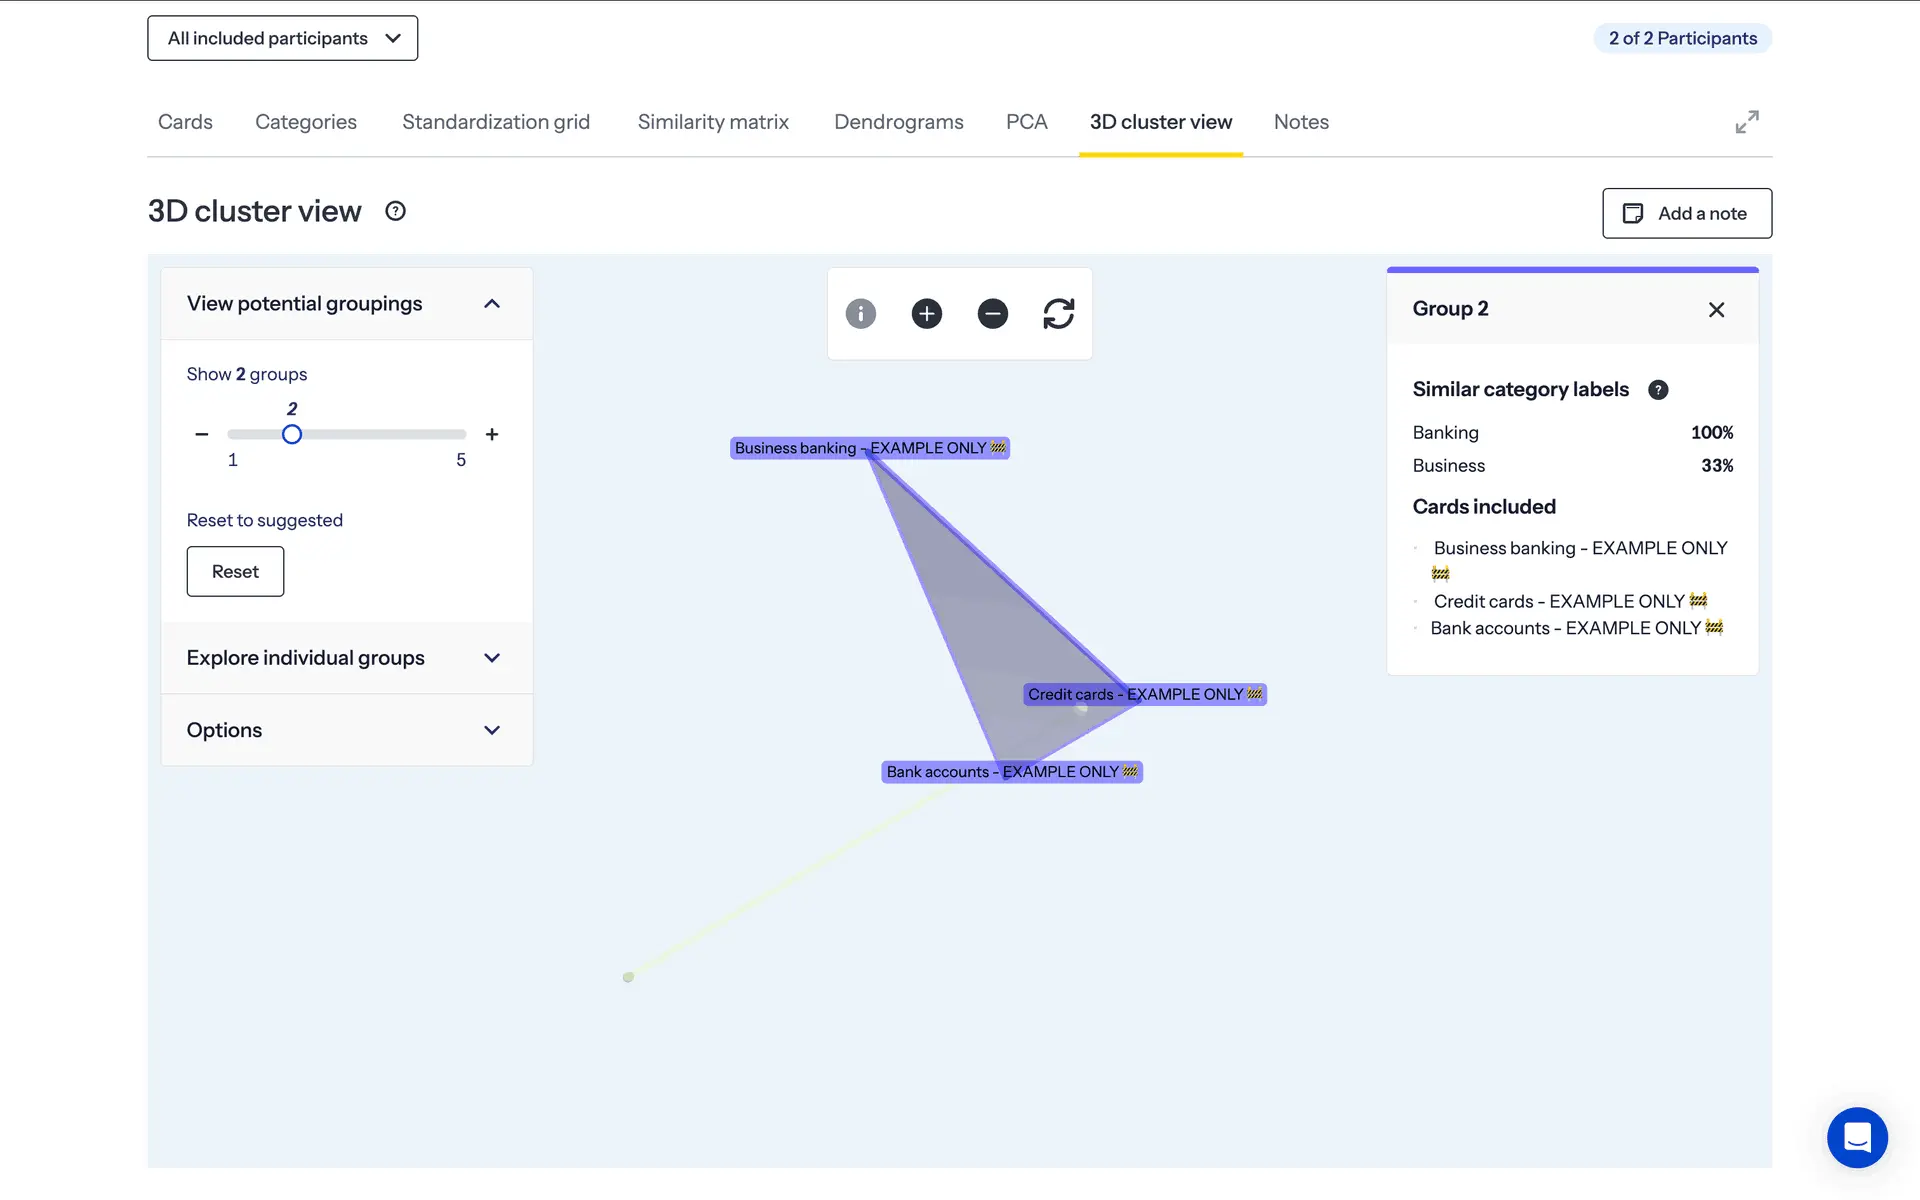
Task: Click the Add a note button
Action: [1686, 213]
